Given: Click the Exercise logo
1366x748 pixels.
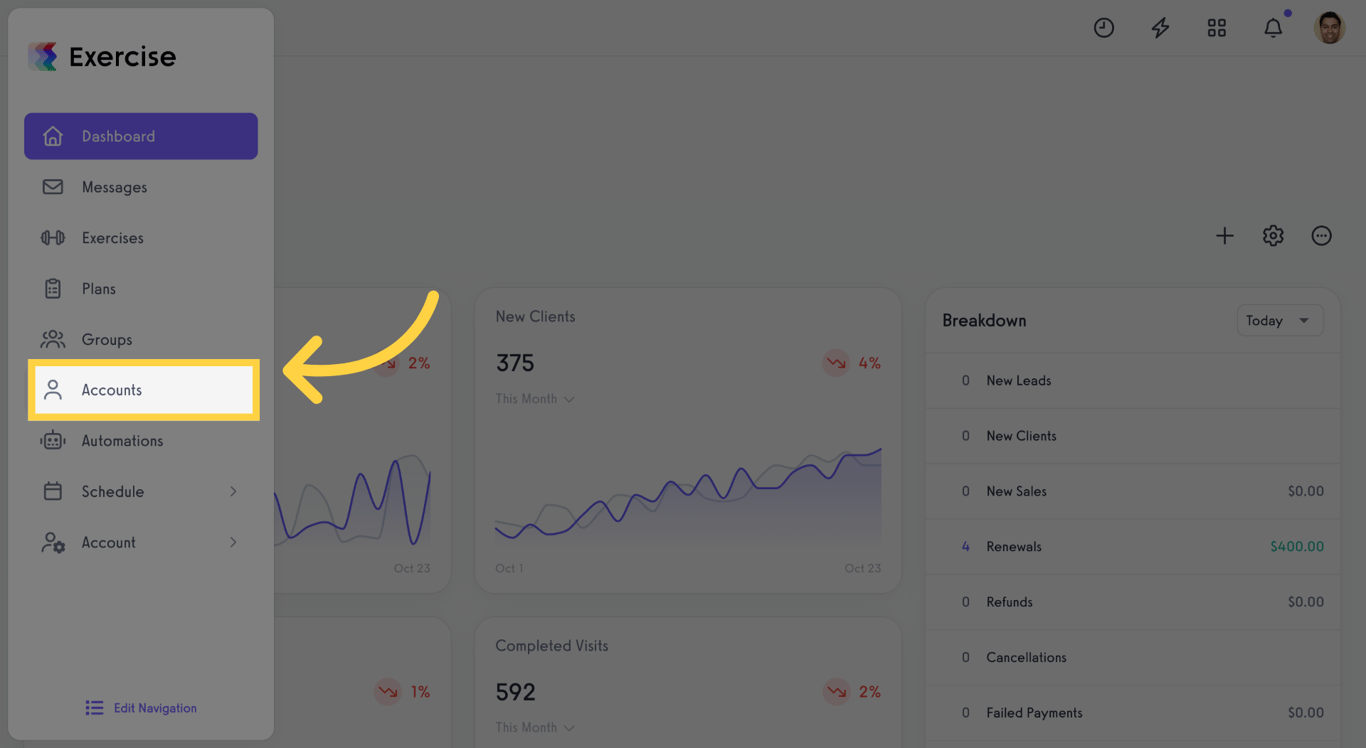Looking at the screenshot, I should point(102,57).
